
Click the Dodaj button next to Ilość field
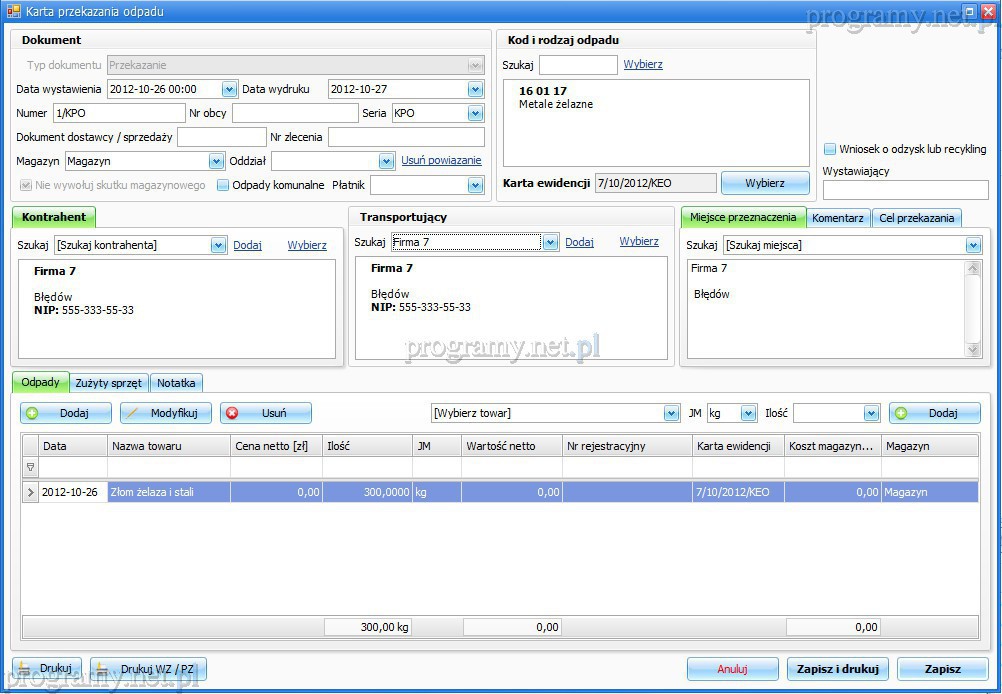click(934, 413)
